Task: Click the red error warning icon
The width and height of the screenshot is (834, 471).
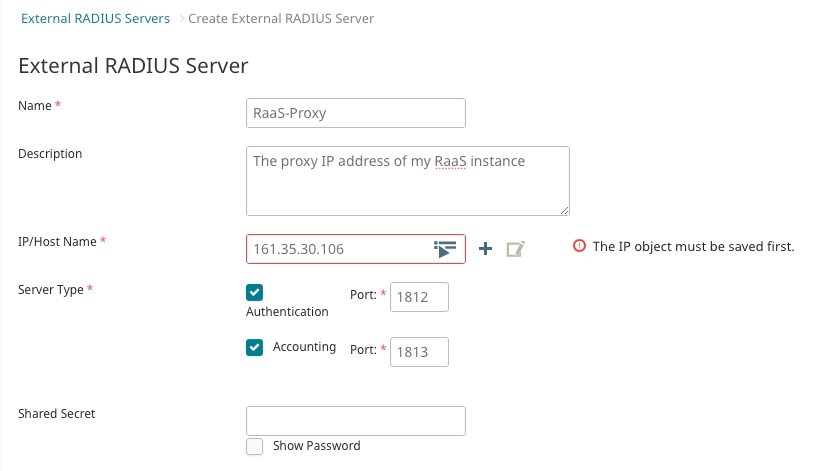Action: pyautogui.click(x=579, y=247)
